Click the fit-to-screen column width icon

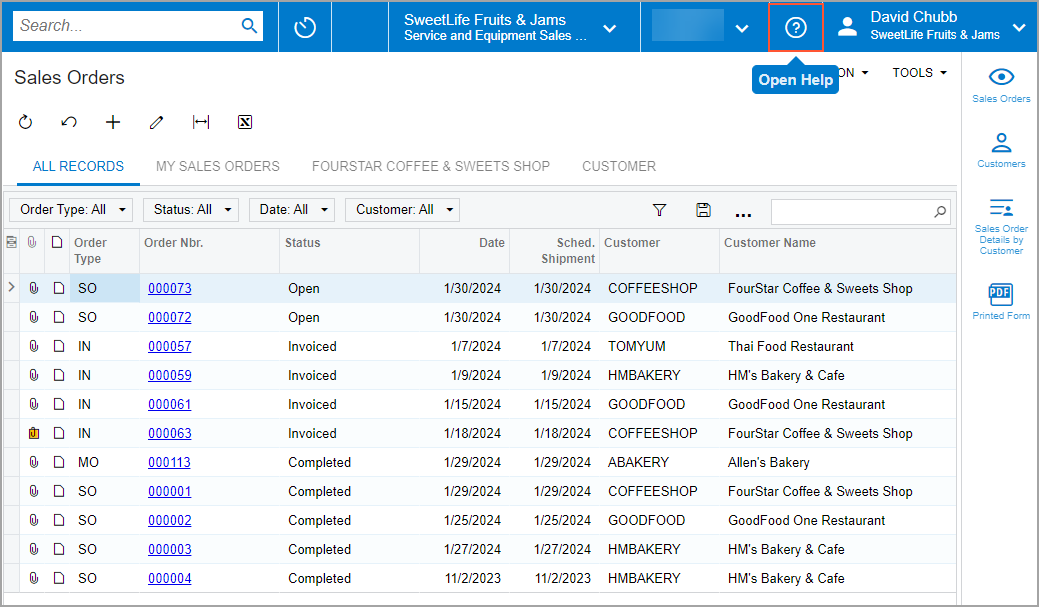click(x=201, y=122)
